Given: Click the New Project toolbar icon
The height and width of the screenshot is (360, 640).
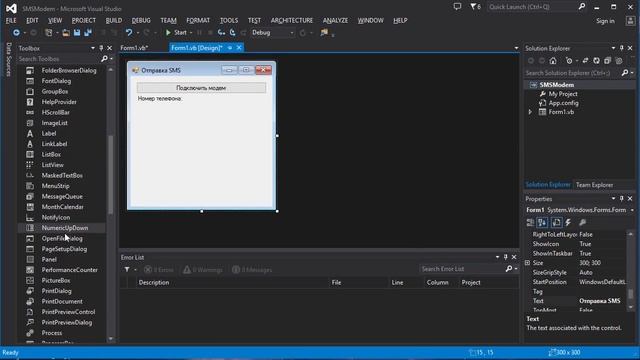Looking at the screenshot, I should (48, 33).
